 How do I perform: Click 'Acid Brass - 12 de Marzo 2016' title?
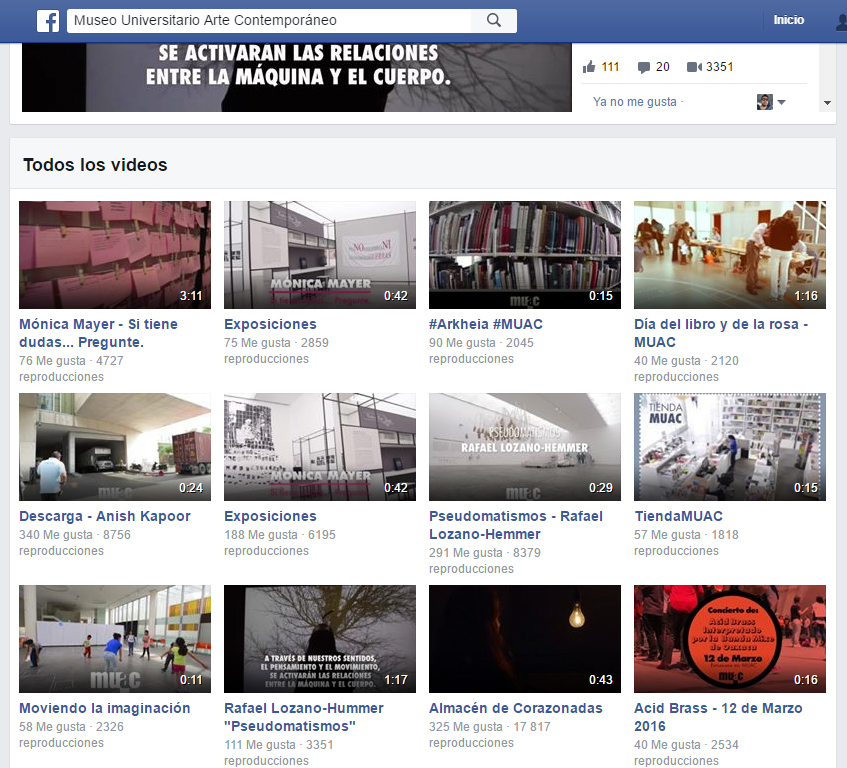(x=718, y=717)
